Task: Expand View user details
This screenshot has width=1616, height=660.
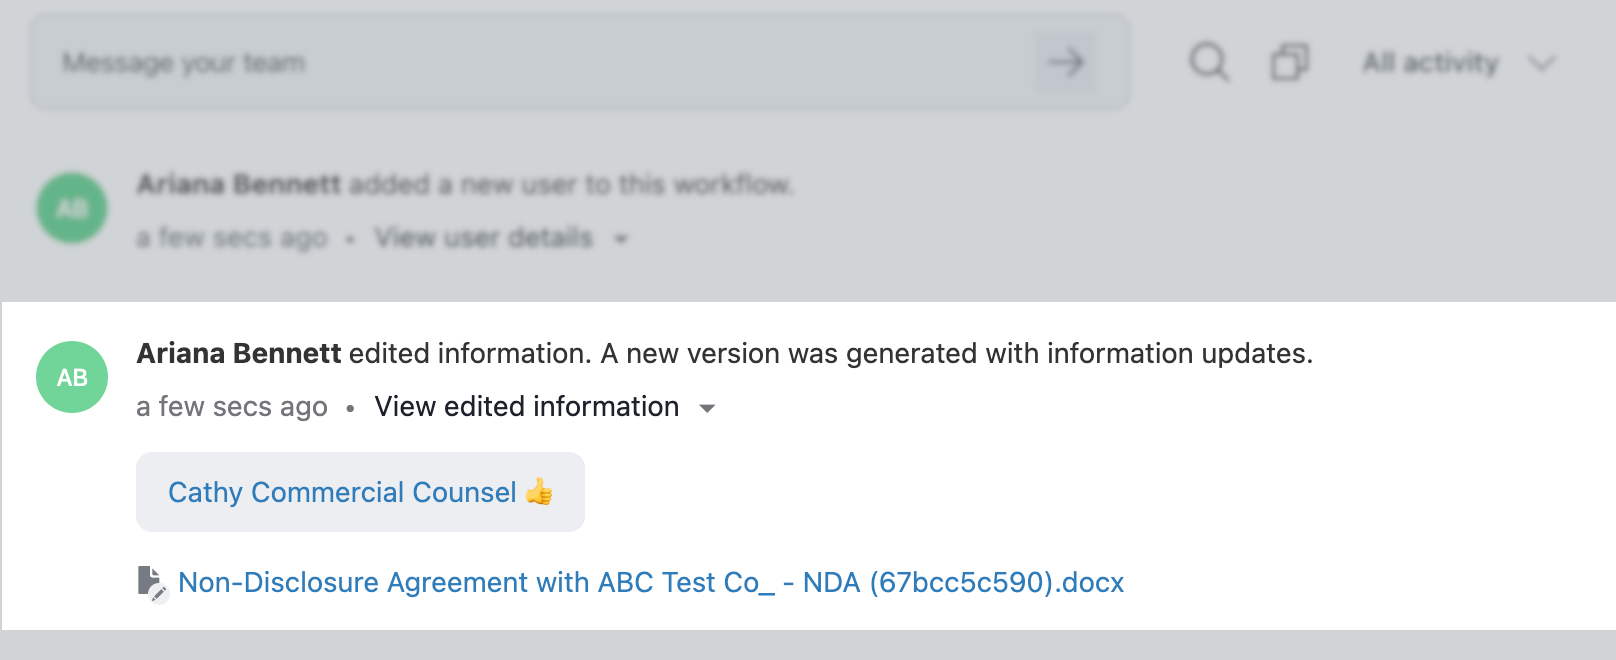Action: click(484, 238)
